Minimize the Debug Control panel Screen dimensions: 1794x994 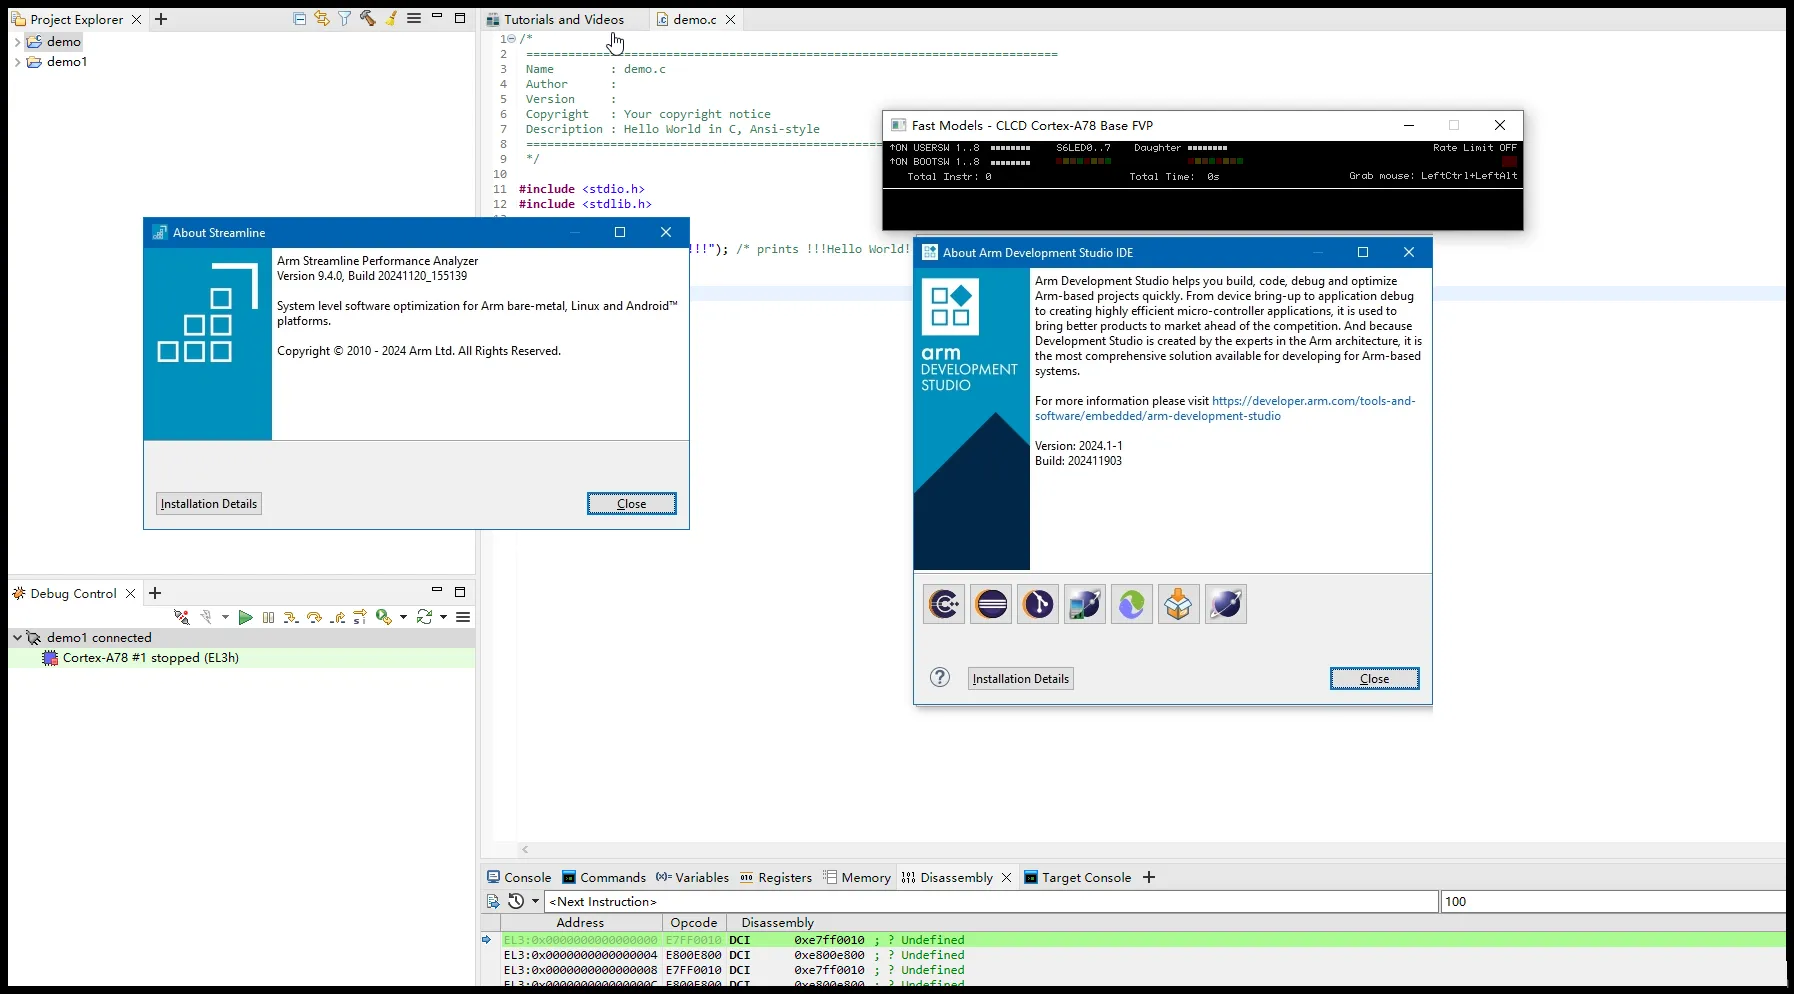click(437, 591)
